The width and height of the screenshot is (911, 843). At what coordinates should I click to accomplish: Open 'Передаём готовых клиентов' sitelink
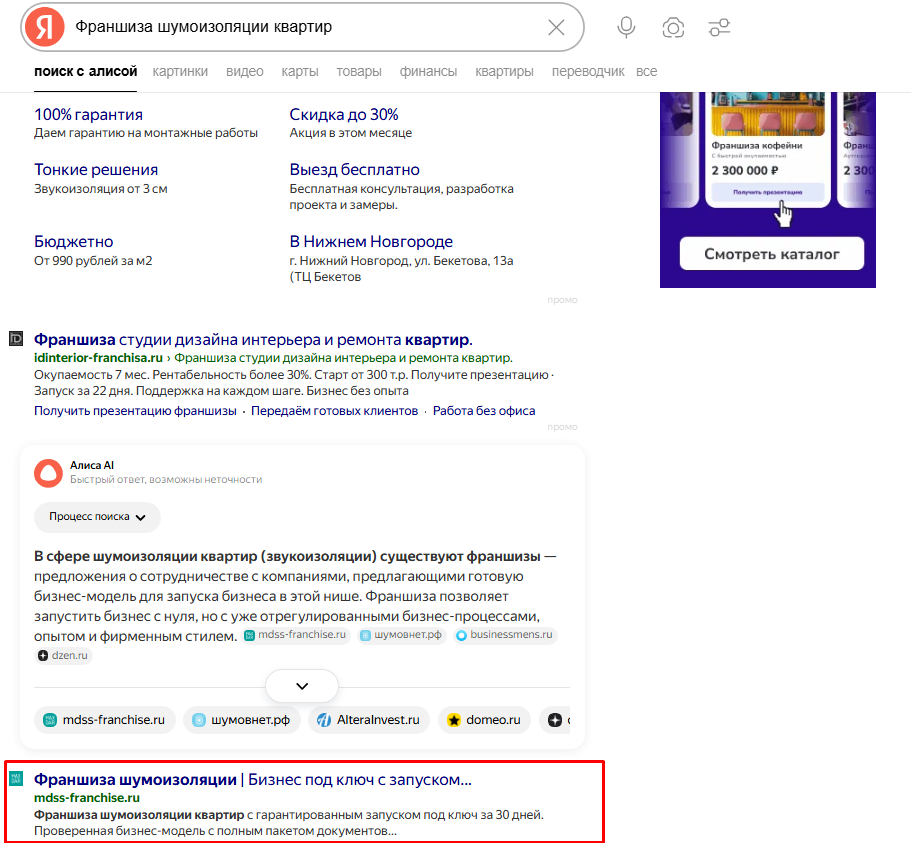(335, 411)
